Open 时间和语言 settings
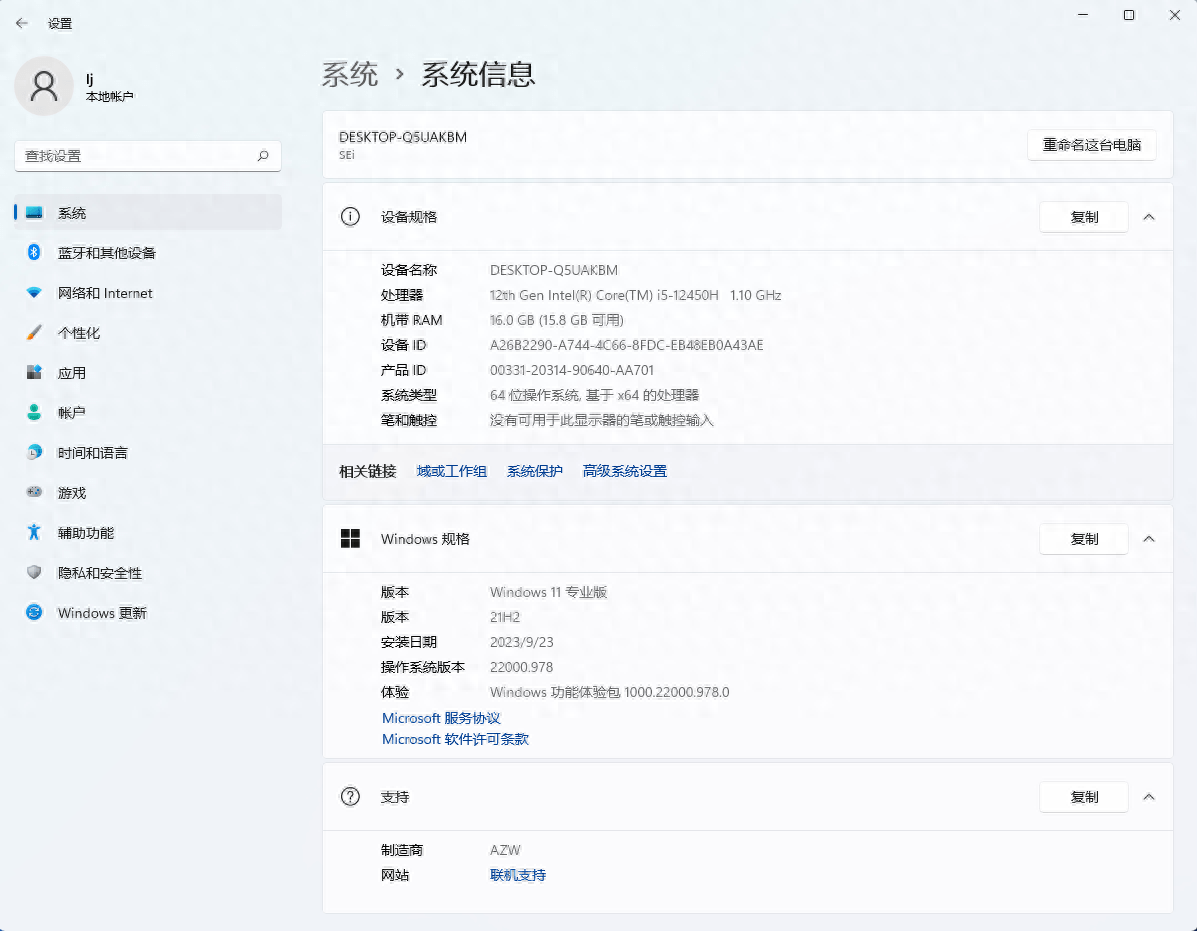The image size is (1197, 931). point(148,453)
